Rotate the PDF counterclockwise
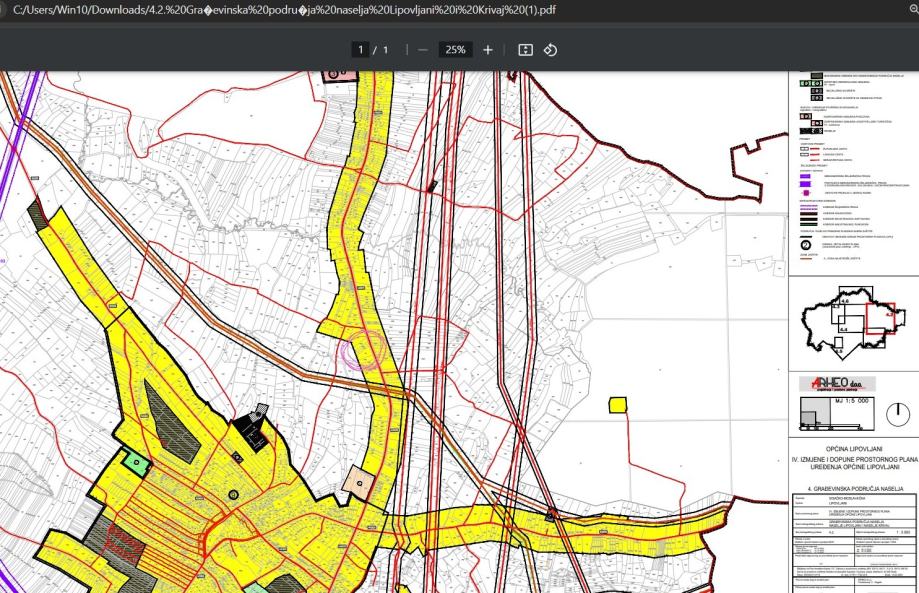Screen dimensions: 919x593 coord(550,50)
